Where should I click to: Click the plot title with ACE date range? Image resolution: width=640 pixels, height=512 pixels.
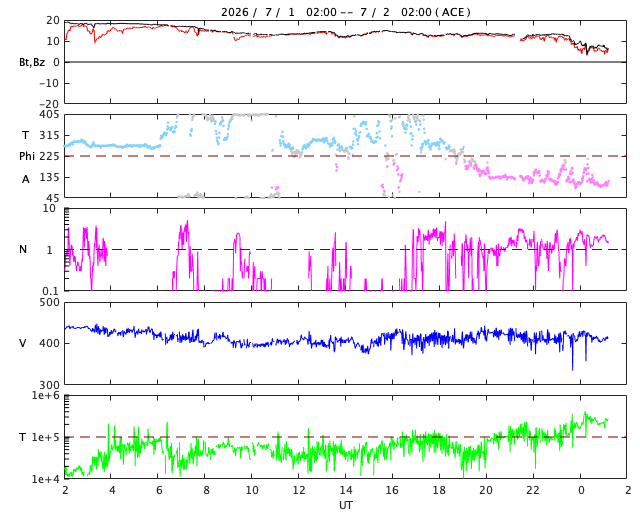pyautogui.click(x=345, y=12)
